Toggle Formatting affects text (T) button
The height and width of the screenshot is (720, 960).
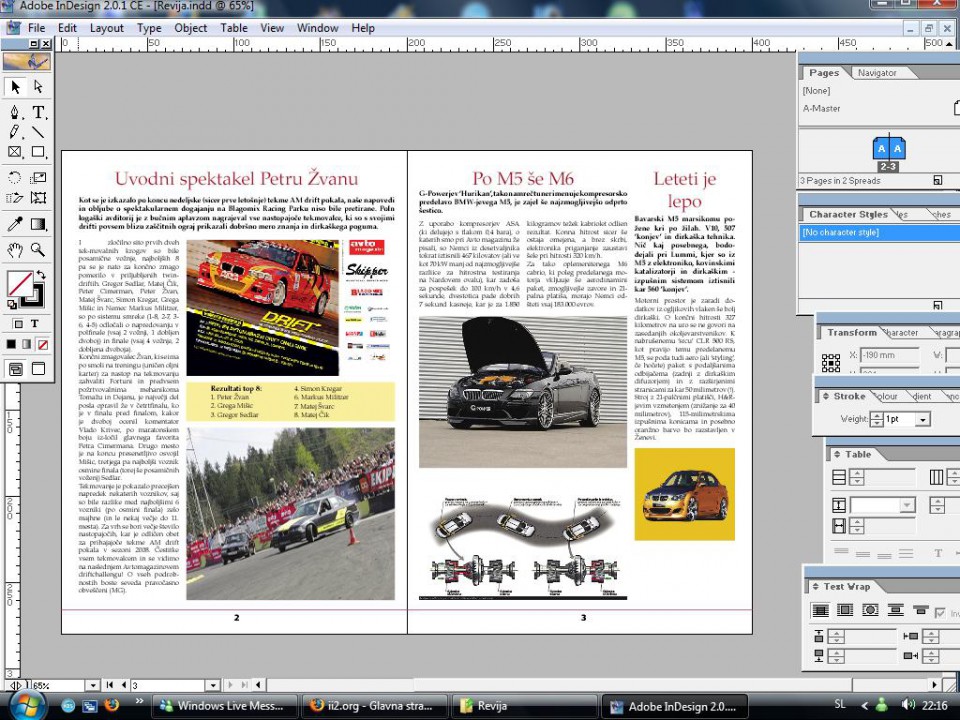pos(35,324)
